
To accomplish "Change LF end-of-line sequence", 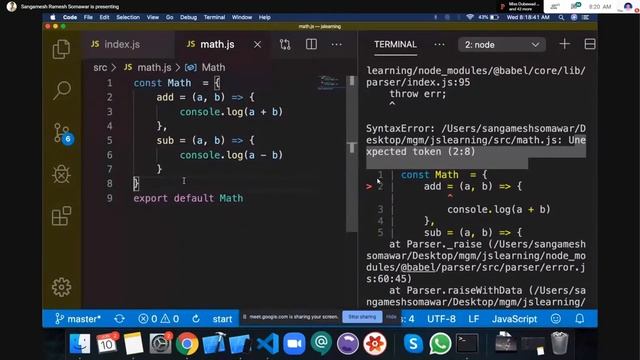I will [x=473, y=319].
